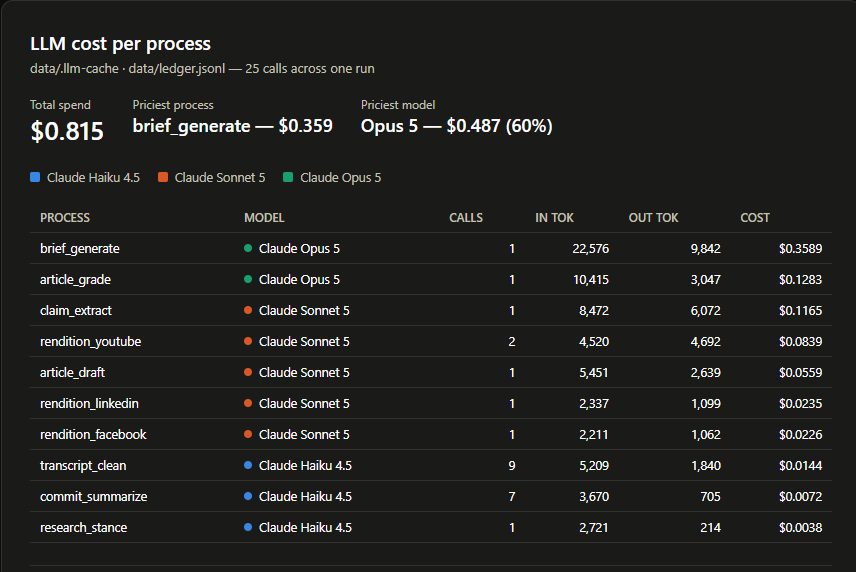Viewport: 856px width, 572px height.
Task: Click the $0.0144 cost value
Action: point(800,466)
